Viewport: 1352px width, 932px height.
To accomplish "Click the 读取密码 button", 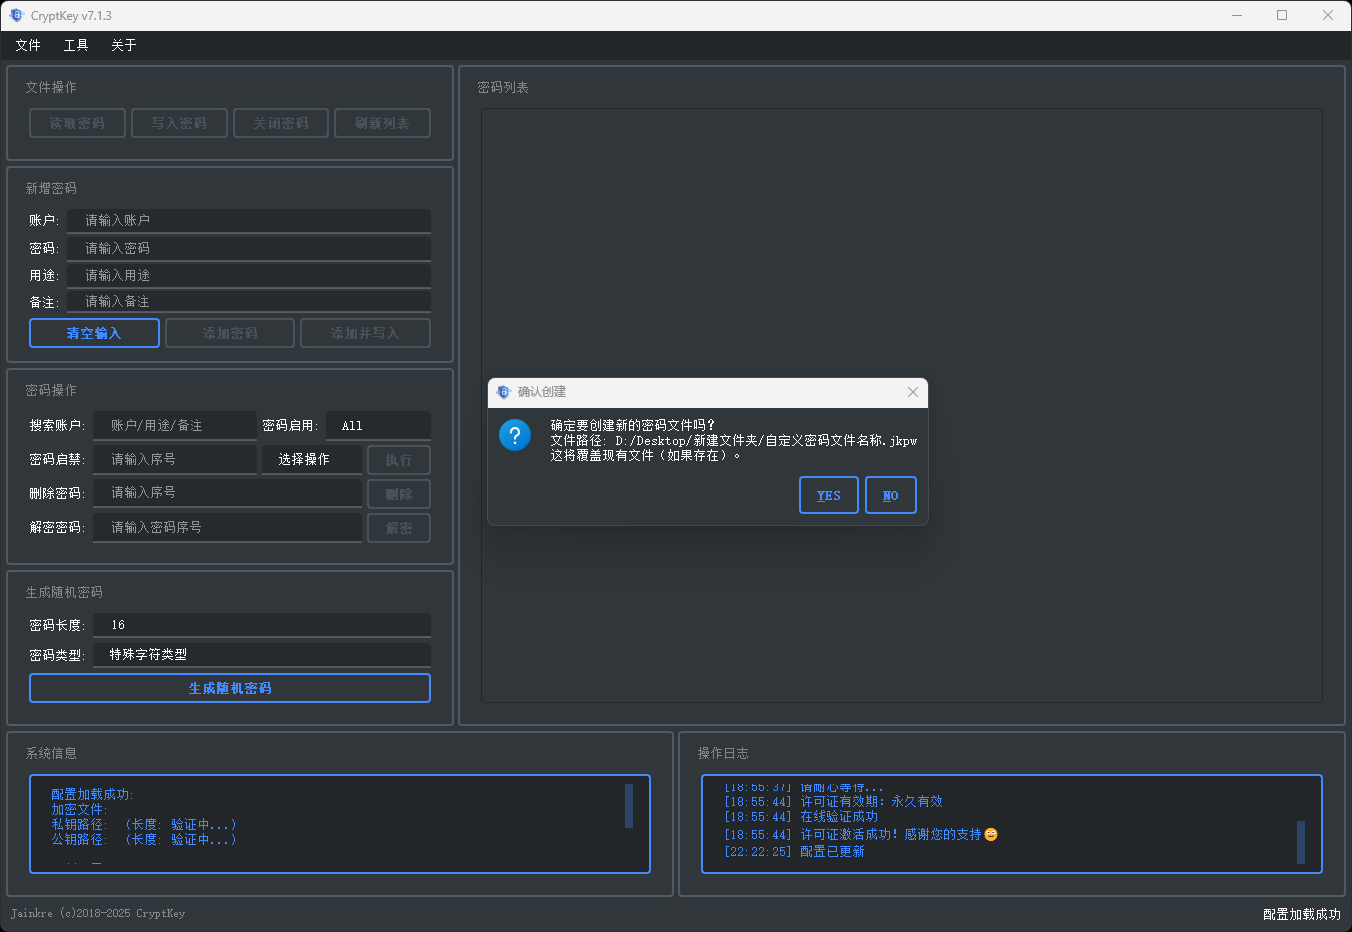I will click(78, 123).
